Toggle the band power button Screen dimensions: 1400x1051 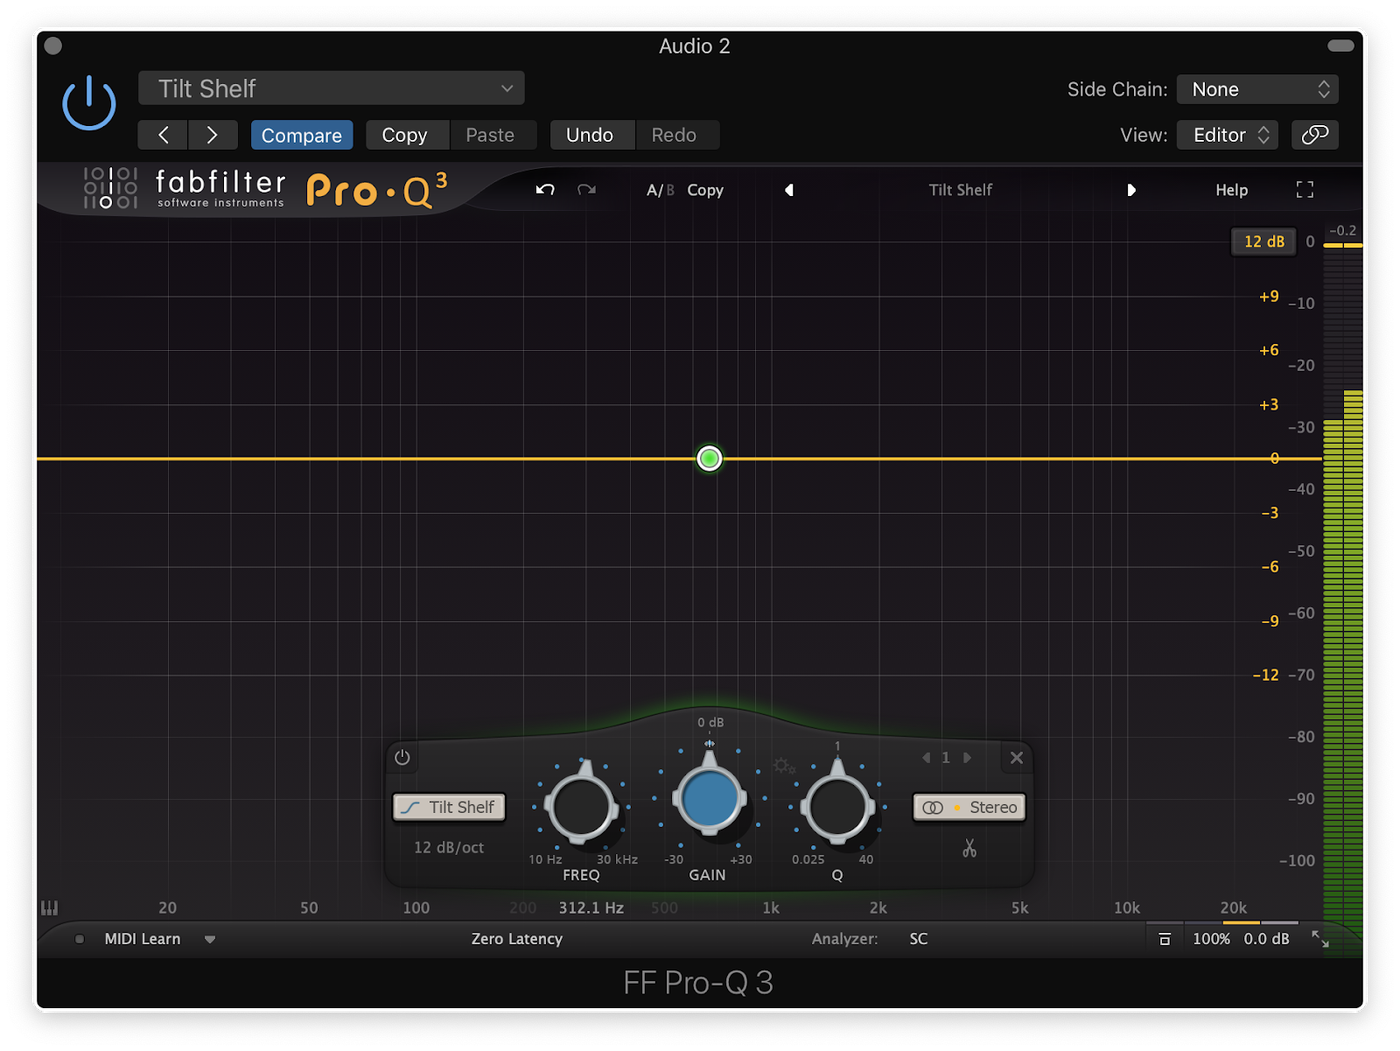pyautogui.click(x=402, y=757)
